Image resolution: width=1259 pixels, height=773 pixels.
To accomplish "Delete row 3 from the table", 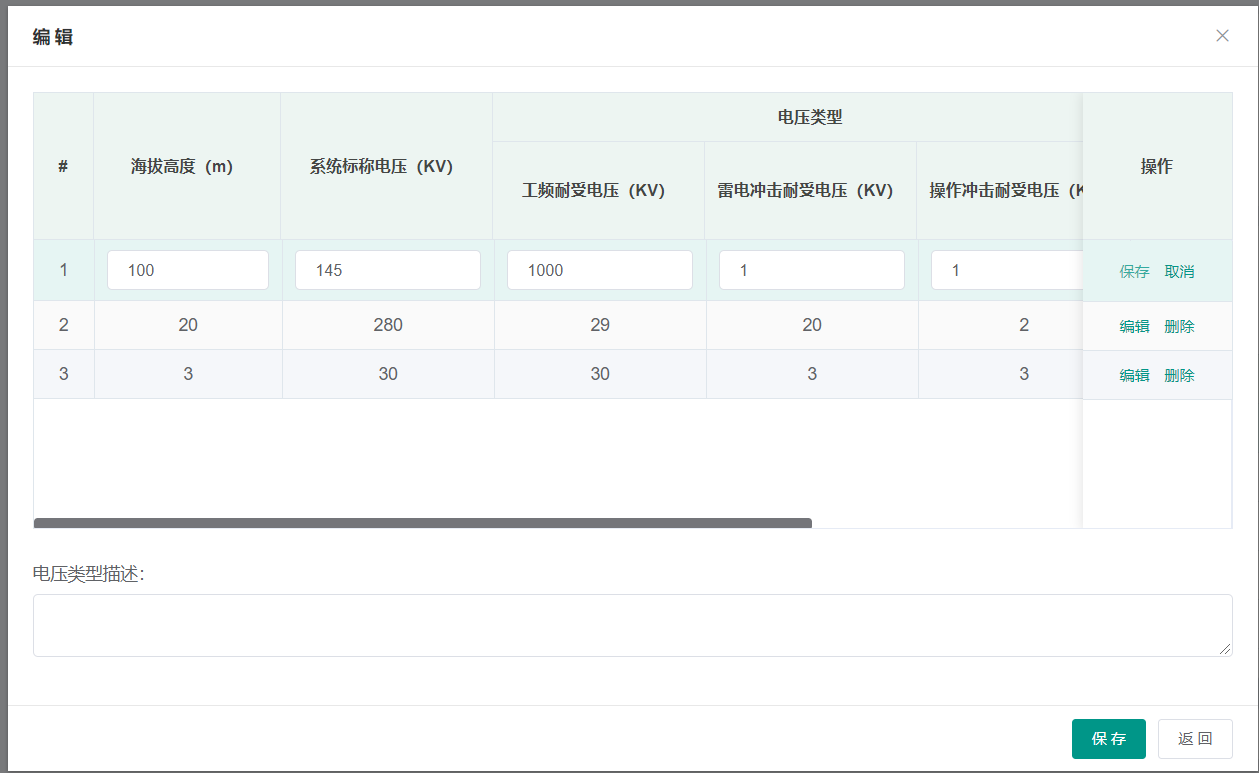I will pos(1180,374).
